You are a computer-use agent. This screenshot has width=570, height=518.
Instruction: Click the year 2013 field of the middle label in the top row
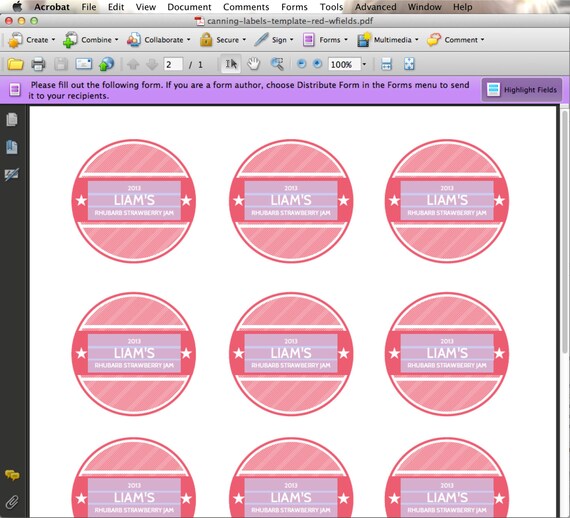tap(291, 188)
